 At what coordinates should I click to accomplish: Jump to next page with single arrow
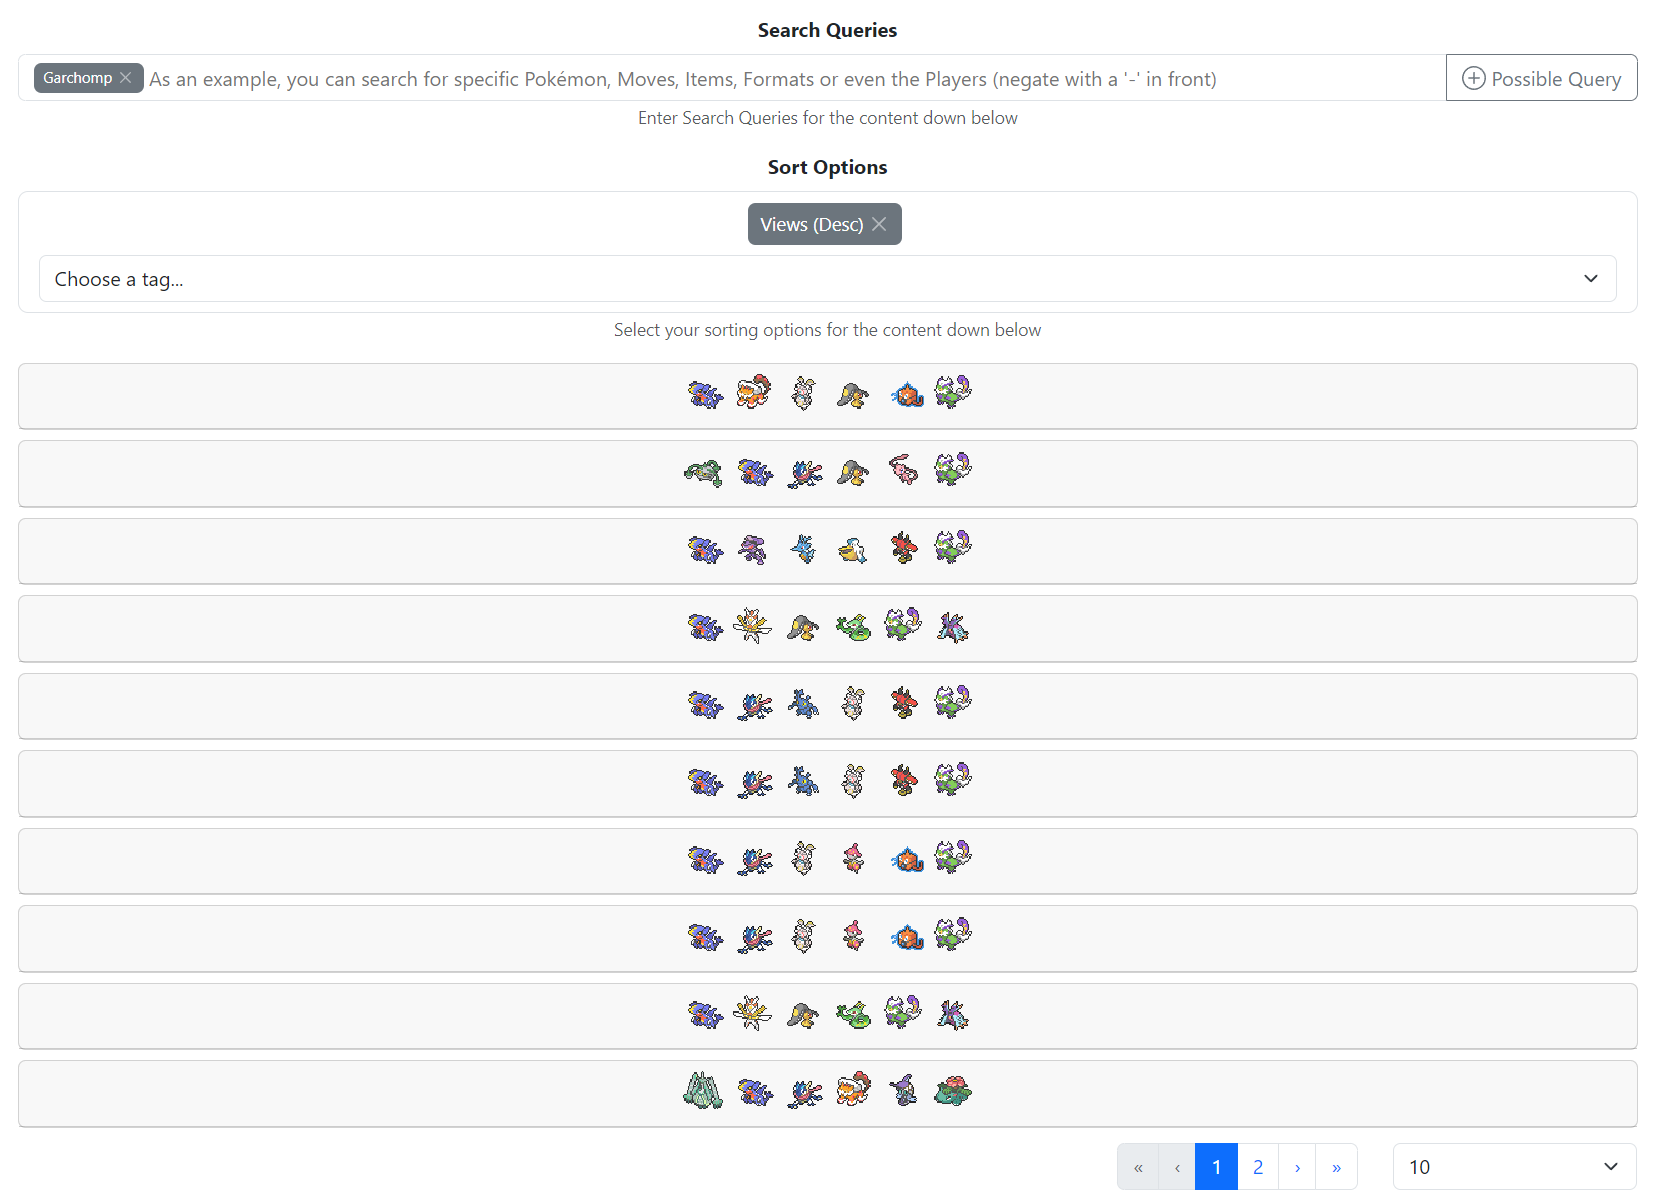1297,1167
